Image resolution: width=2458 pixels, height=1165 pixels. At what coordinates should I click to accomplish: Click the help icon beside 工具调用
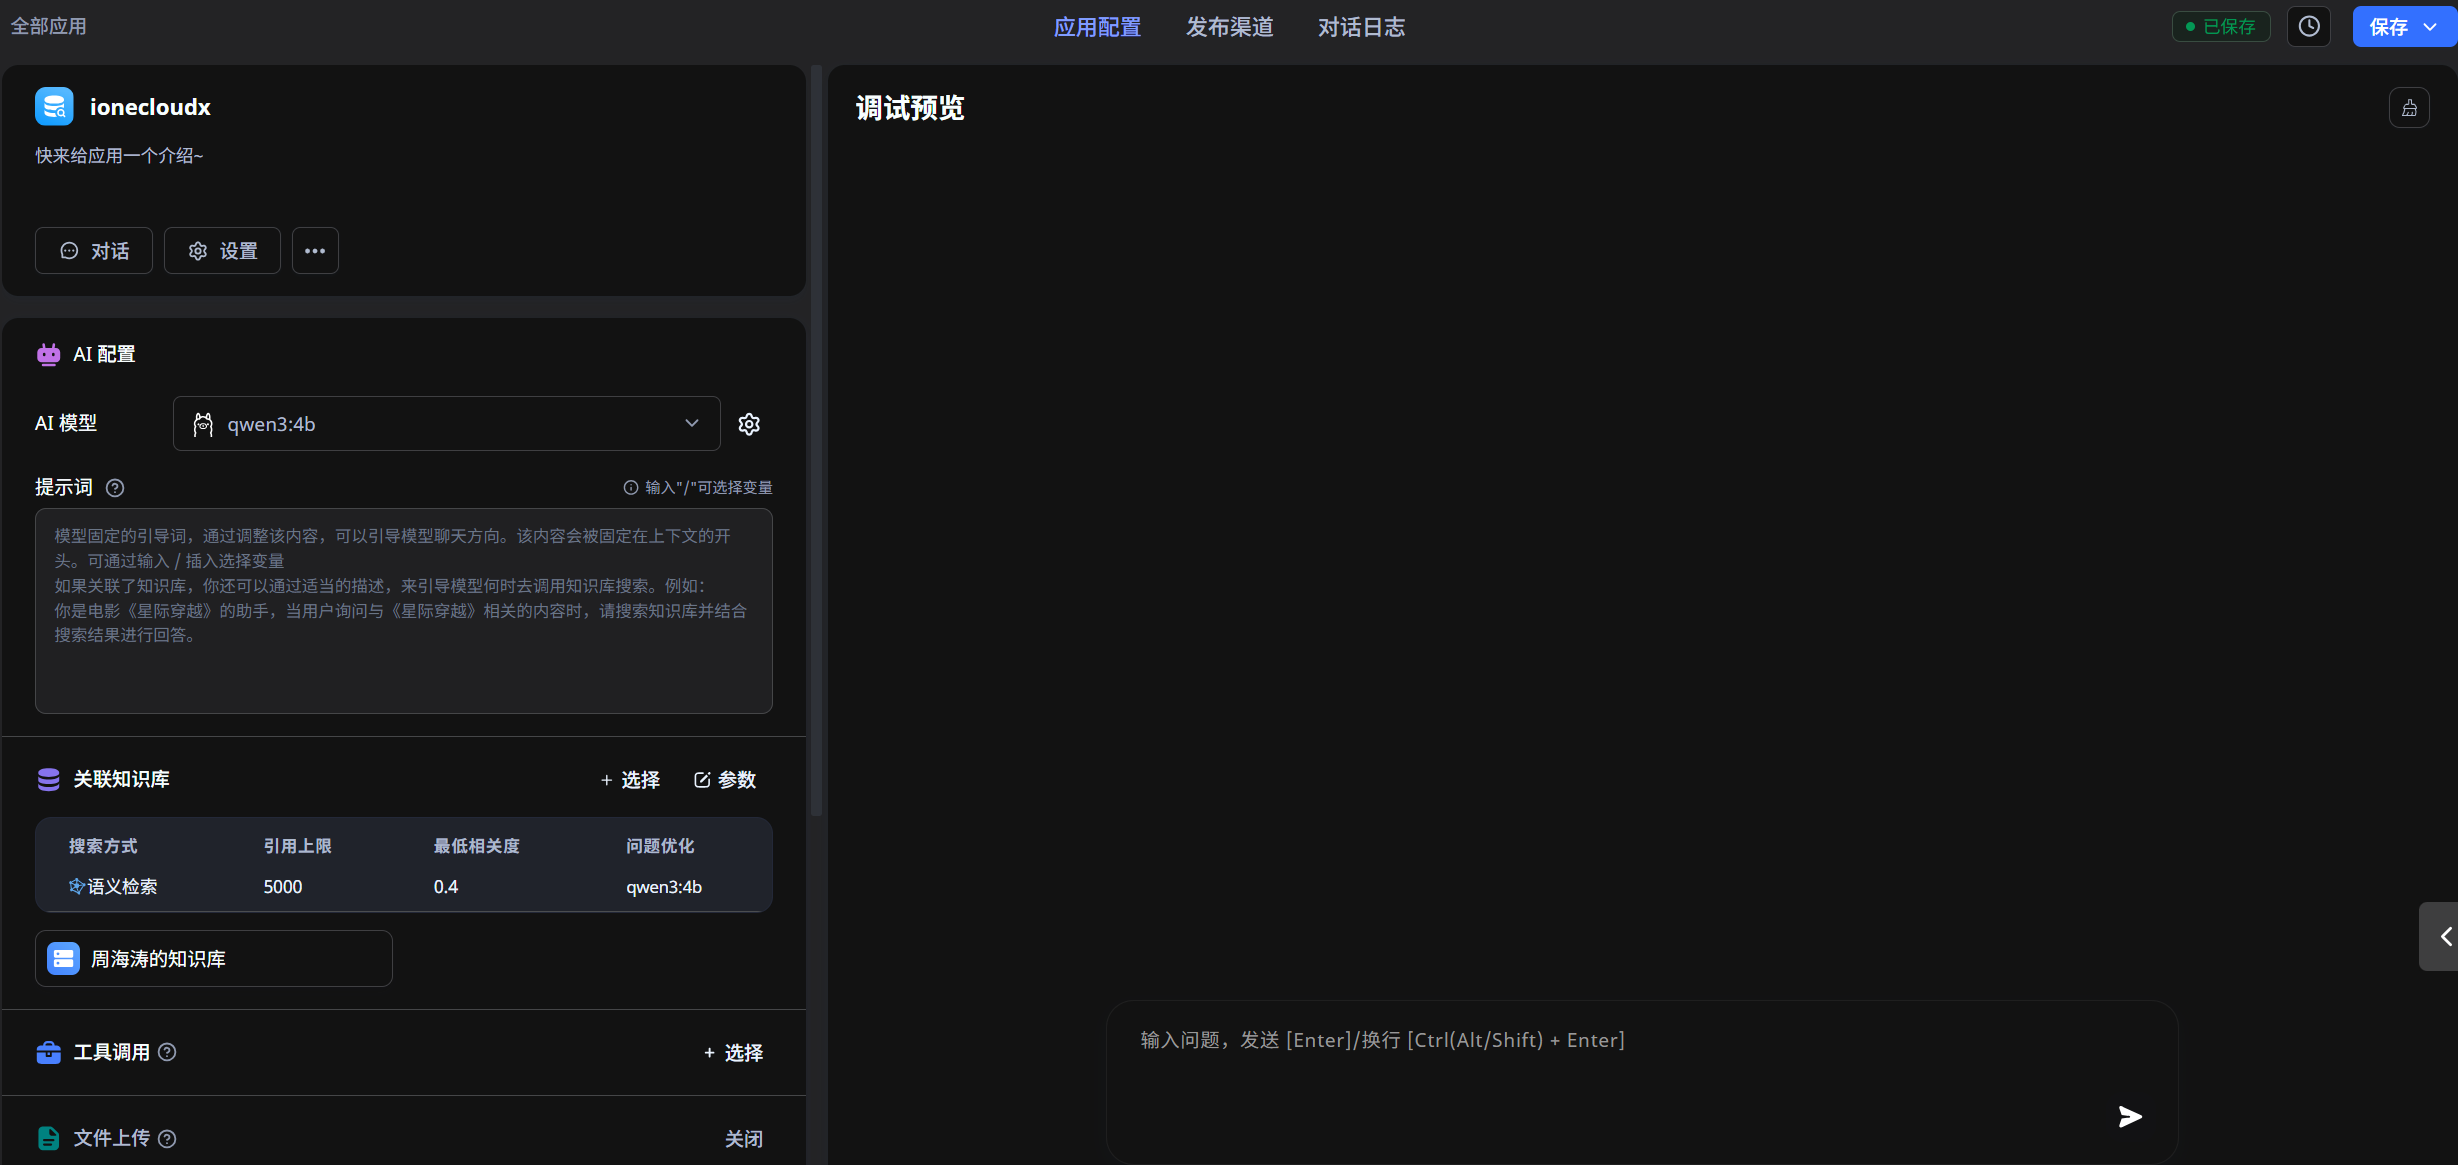click(167, 1052)
